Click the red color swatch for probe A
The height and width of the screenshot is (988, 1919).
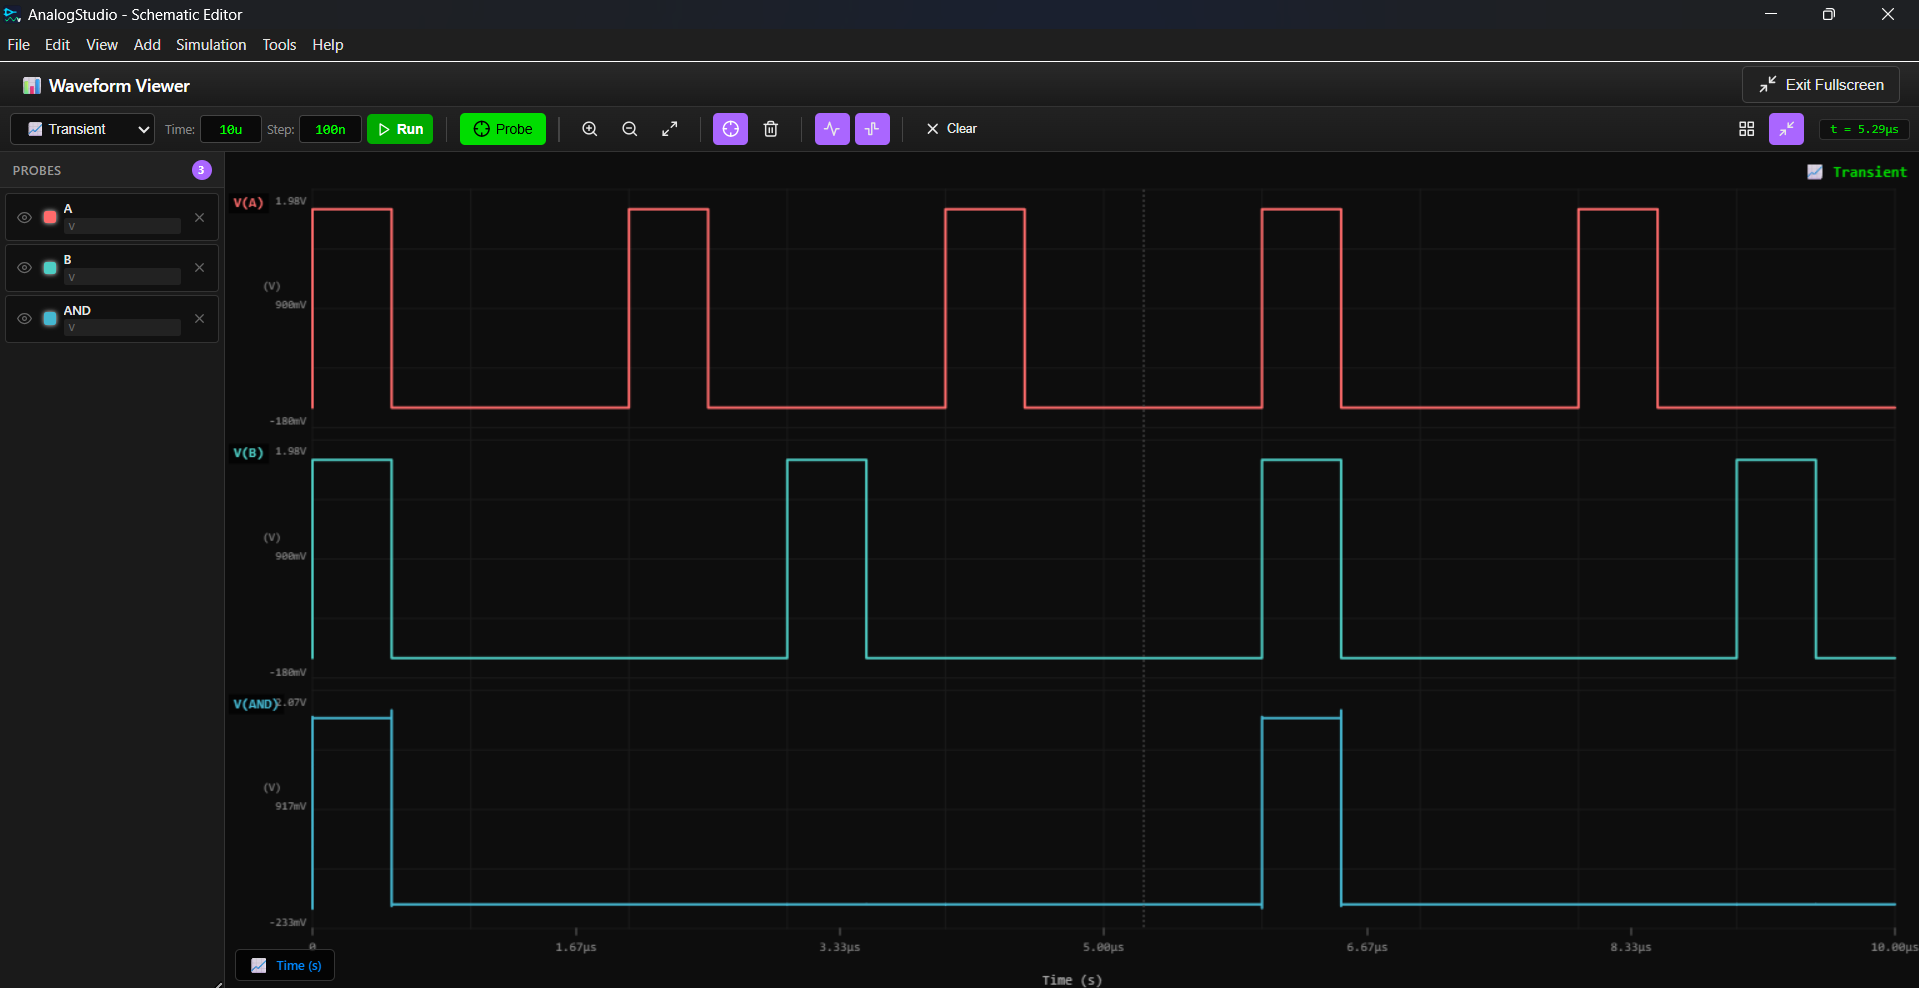pyautogui.click(x=48, y=217)
